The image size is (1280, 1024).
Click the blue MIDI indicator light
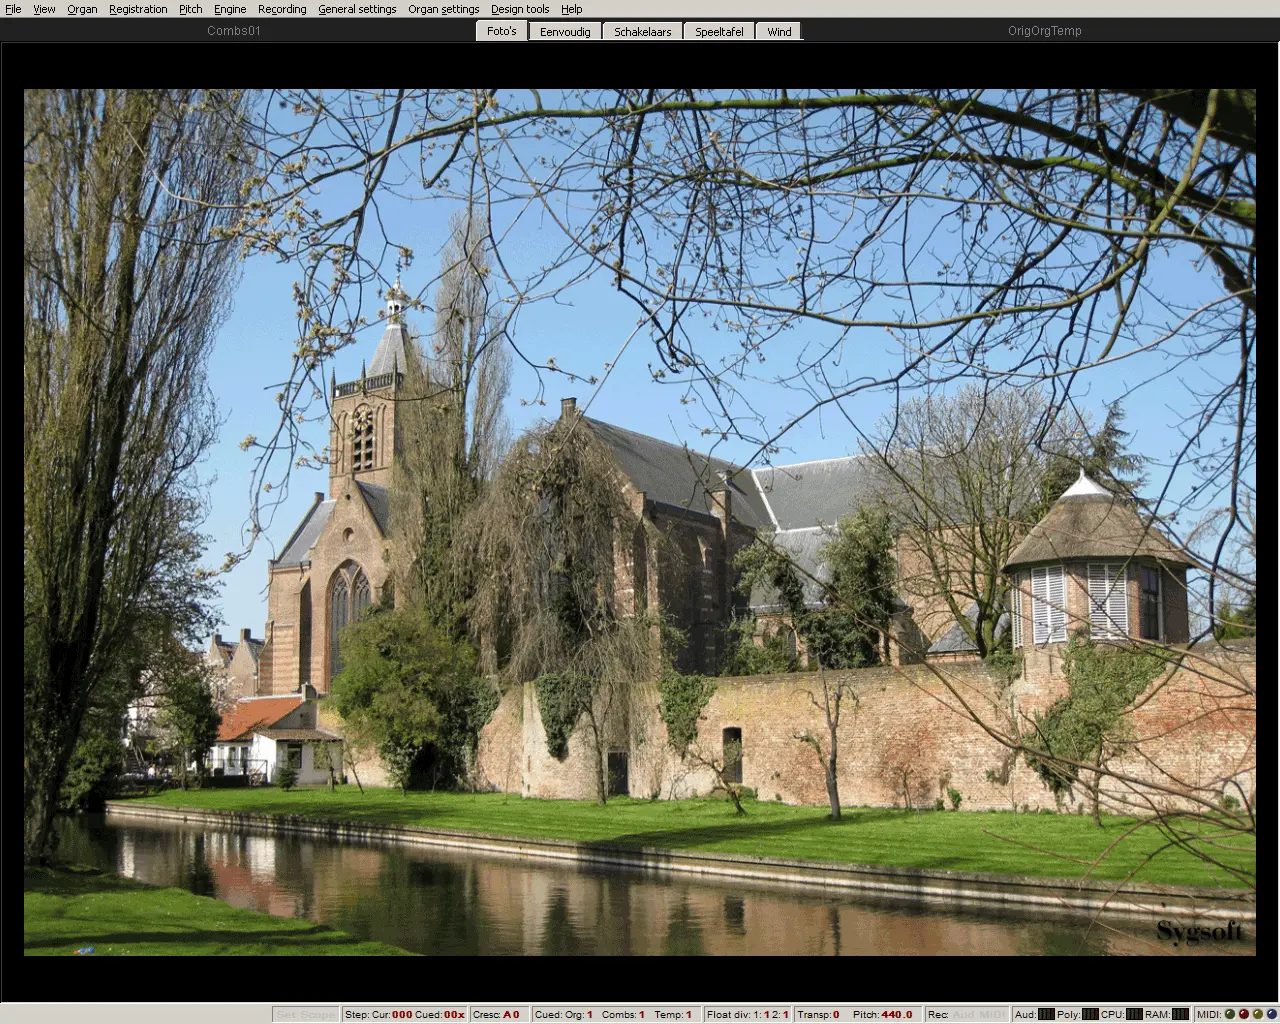pyautogui.click(x=1272, y=1014)
